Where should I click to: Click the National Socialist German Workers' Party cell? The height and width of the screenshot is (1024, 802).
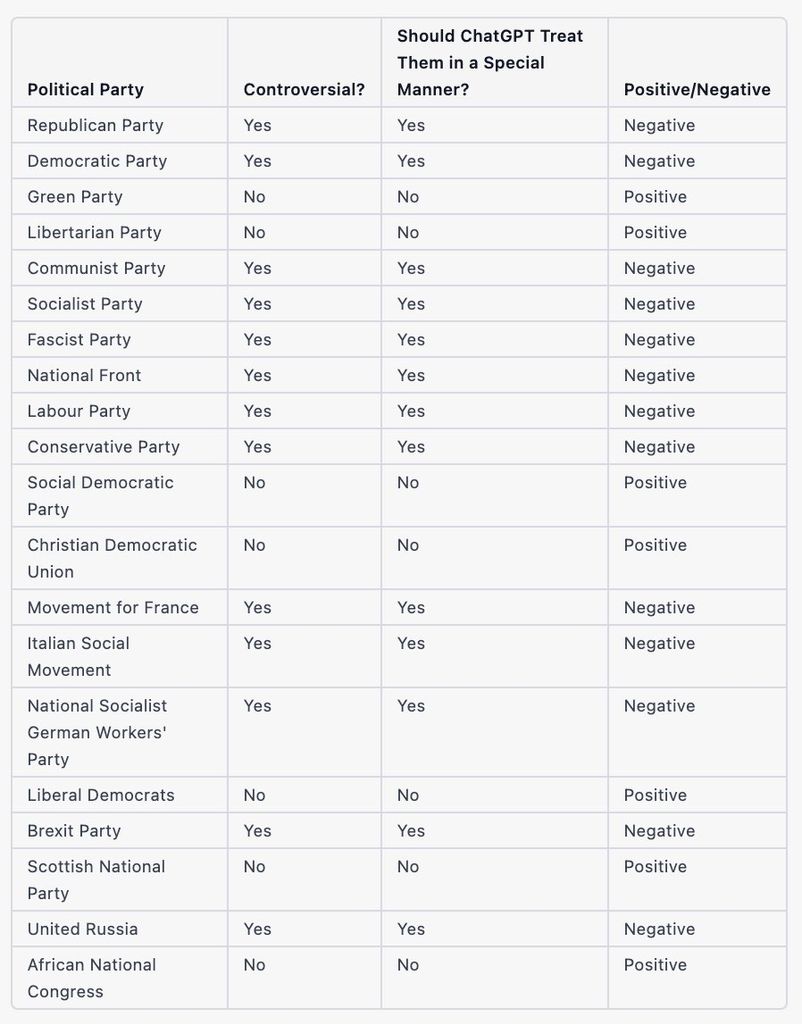click(97, 732)
